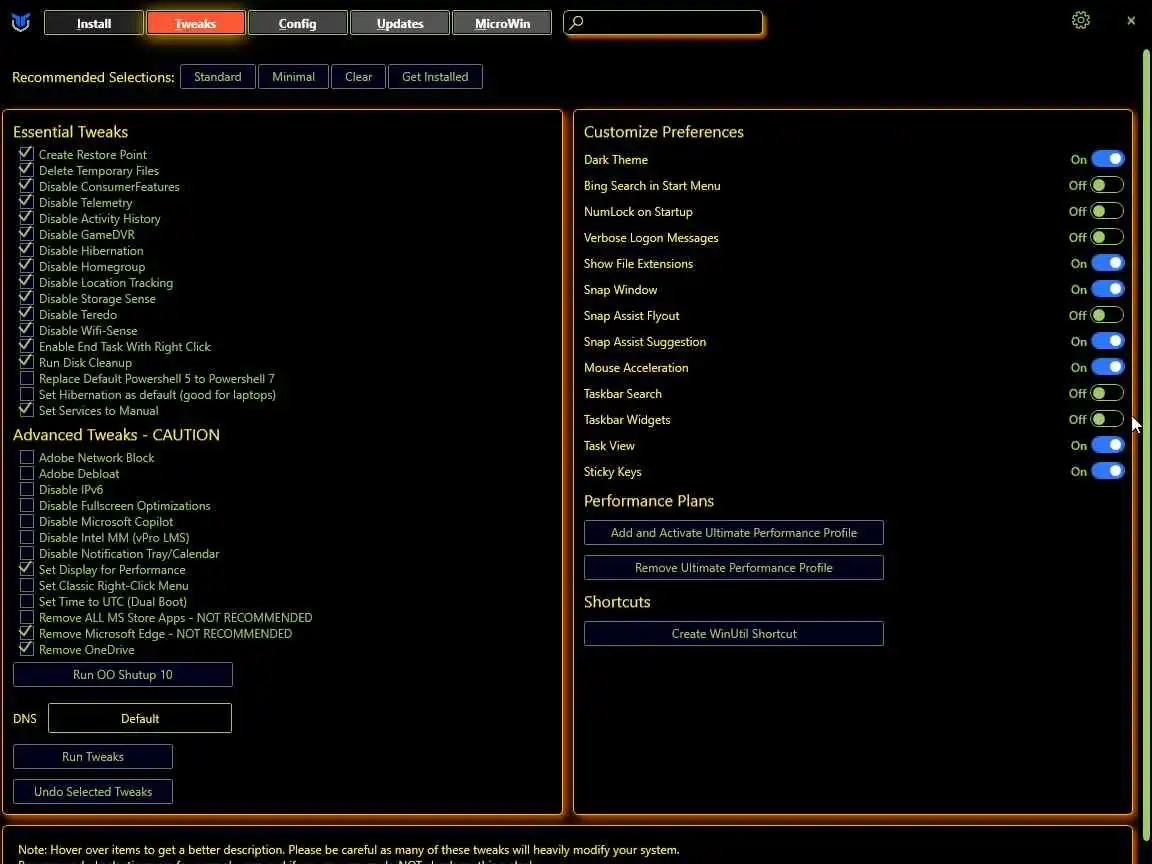Uncheck Remove OneDrive
This screenshot has height=864, width=1152.
pyautogui.click(x=26, y=649)
